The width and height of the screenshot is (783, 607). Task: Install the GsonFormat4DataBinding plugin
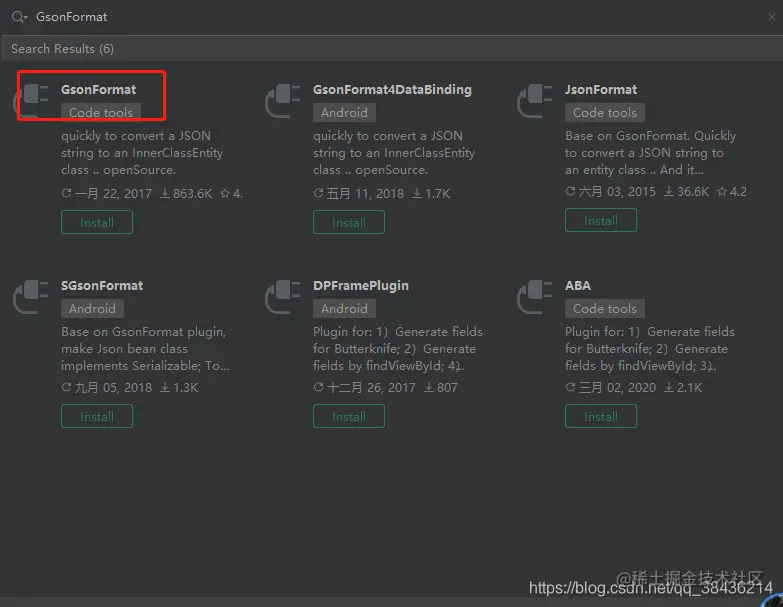349,222
